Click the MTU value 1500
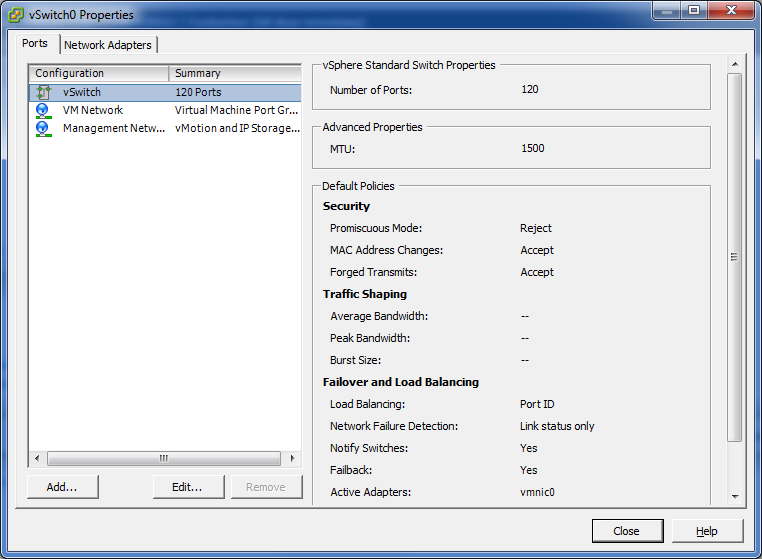This screenshot has height=559, width=762. coord(533,149)
